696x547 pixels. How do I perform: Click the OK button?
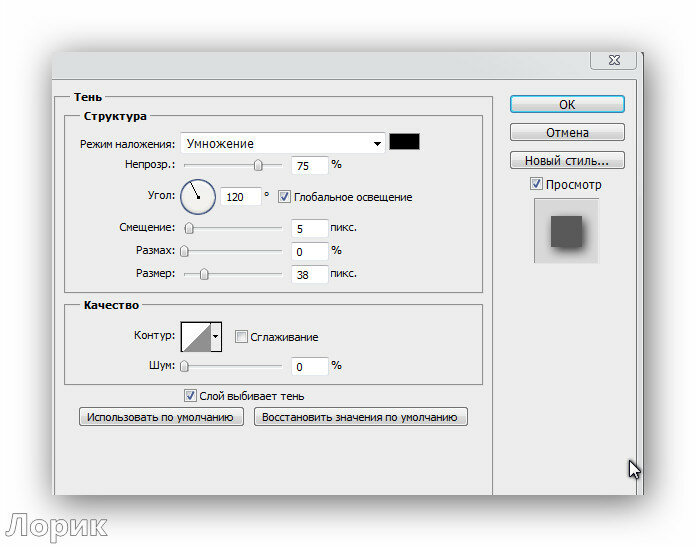[x=567, y=104]
